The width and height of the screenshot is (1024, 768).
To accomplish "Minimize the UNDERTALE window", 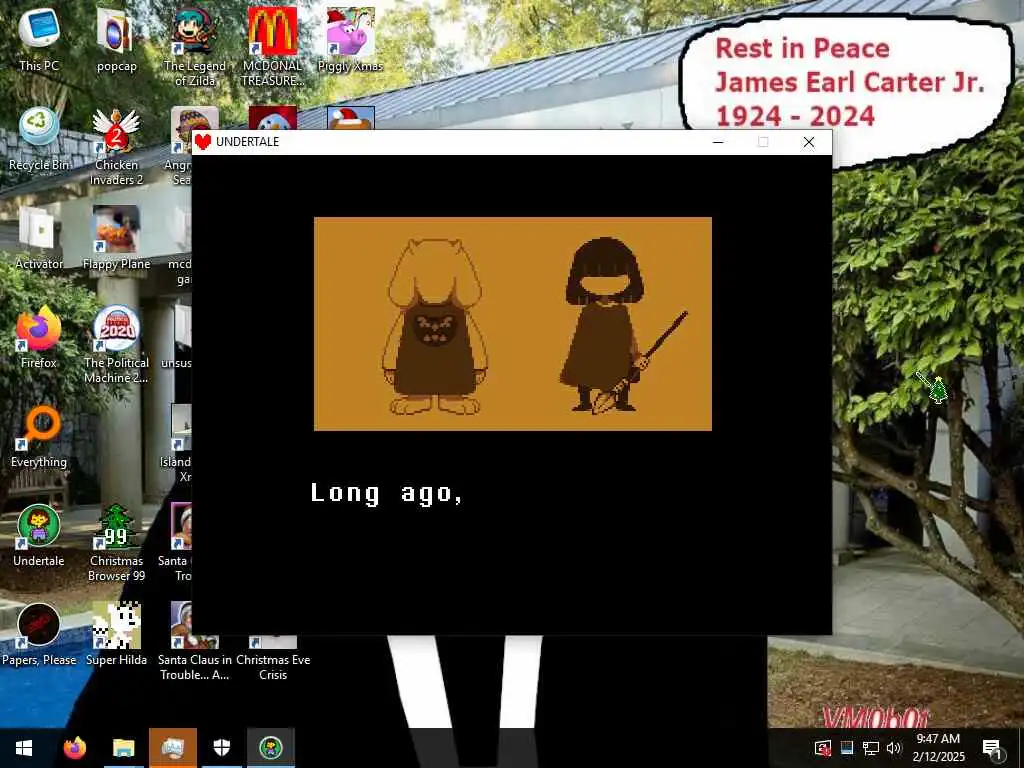I will click(x=718, y=142).
